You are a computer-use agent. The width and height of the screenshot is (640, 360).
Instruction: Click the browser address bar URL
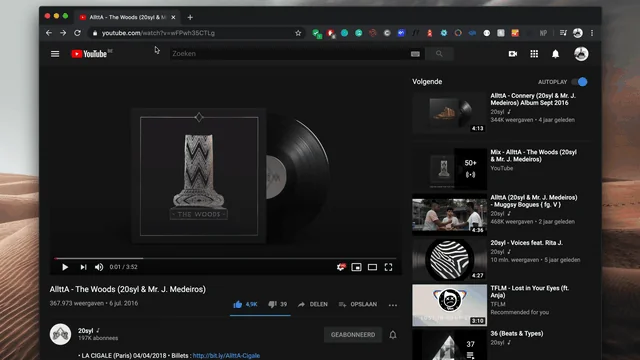point(158,33)
